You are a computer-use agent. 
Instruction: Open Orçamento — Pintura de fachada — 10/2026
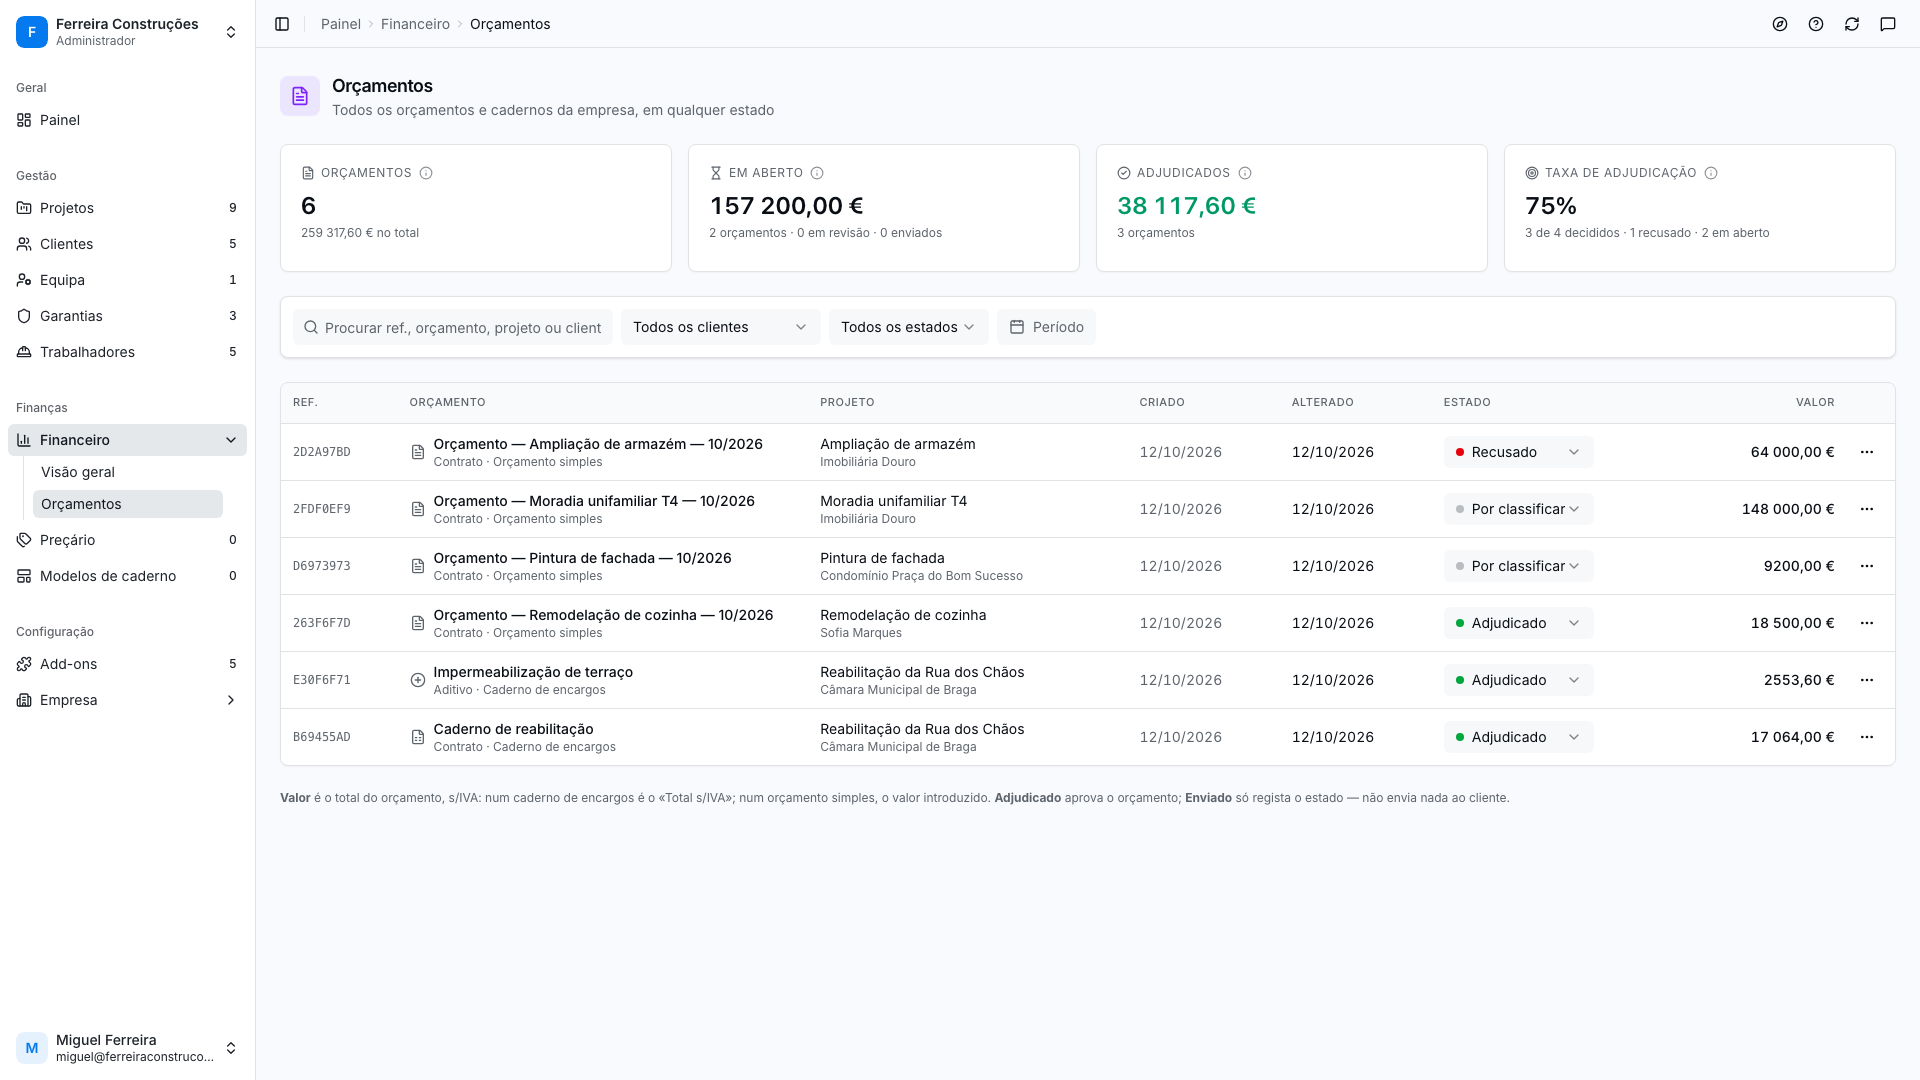582,558
